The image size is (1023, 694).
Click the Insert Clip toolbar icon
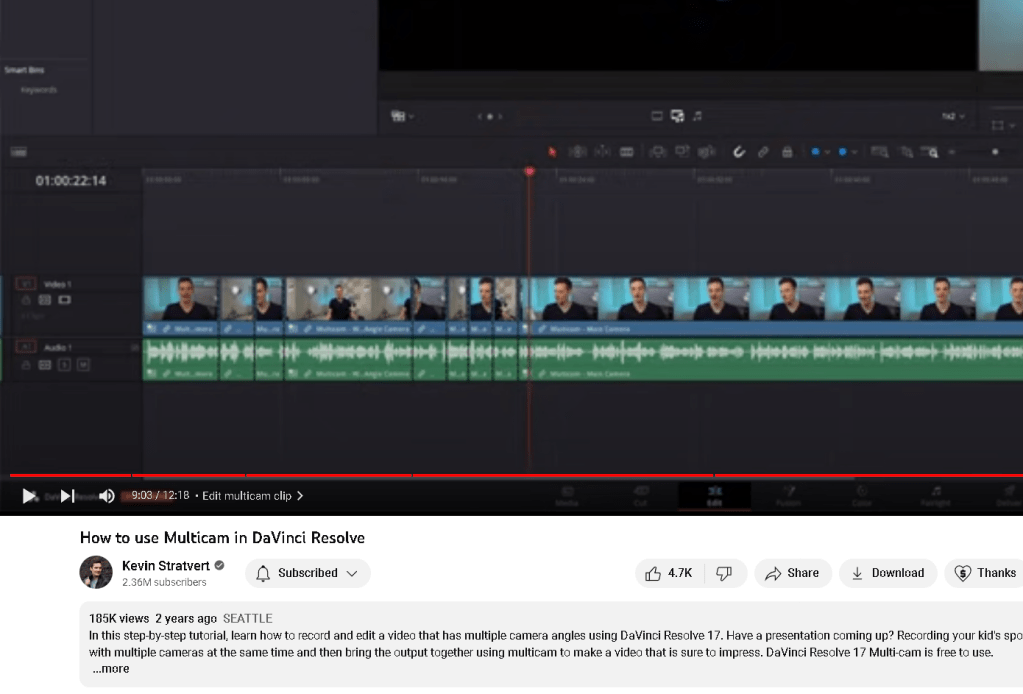click(658, 152)
